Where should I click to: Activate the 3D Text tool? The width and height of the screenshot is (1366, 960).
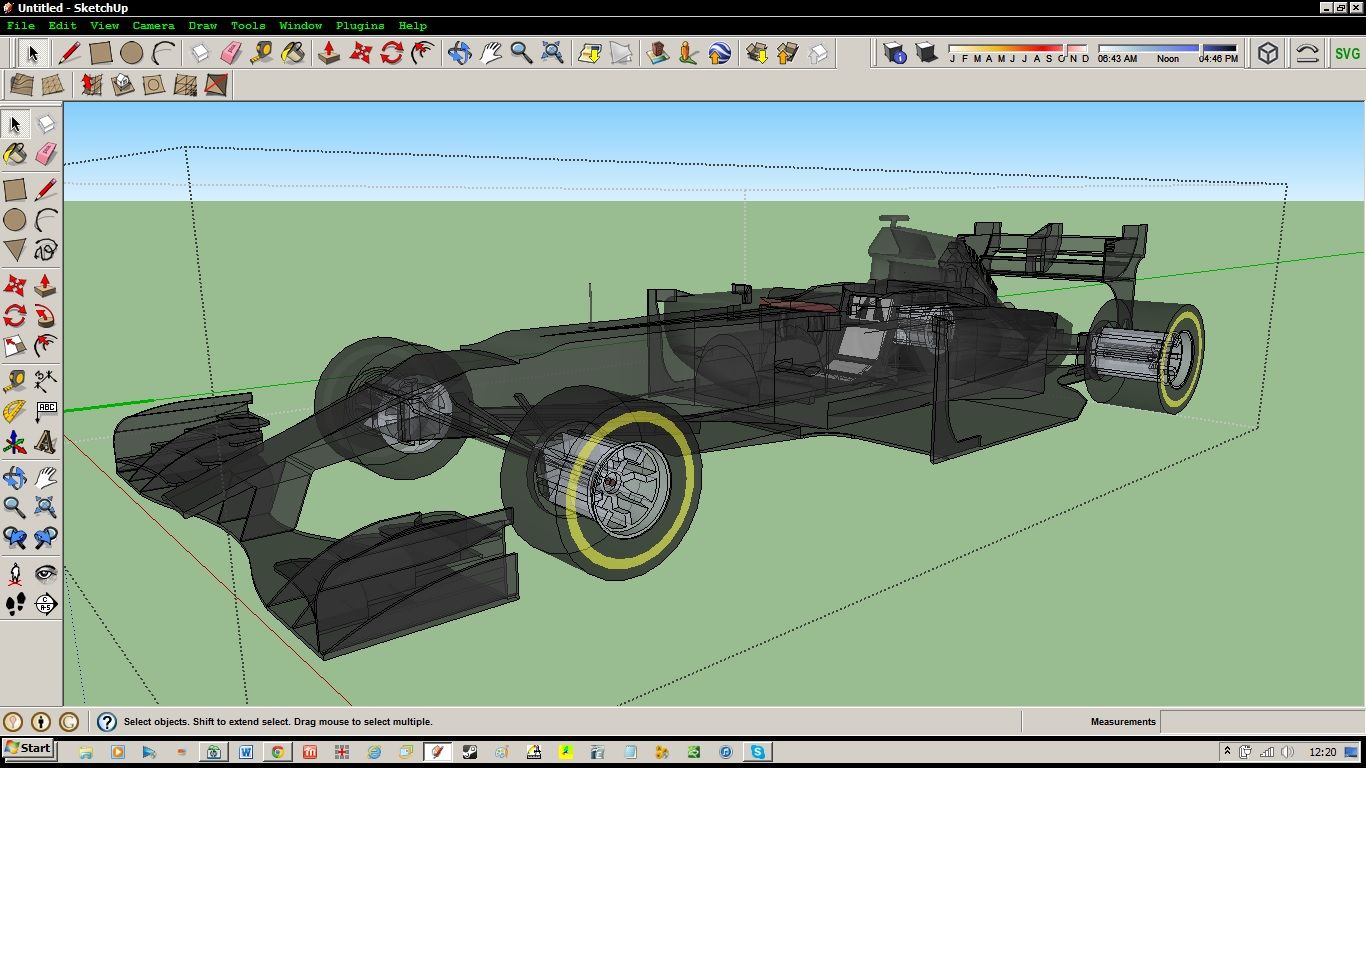46,443
